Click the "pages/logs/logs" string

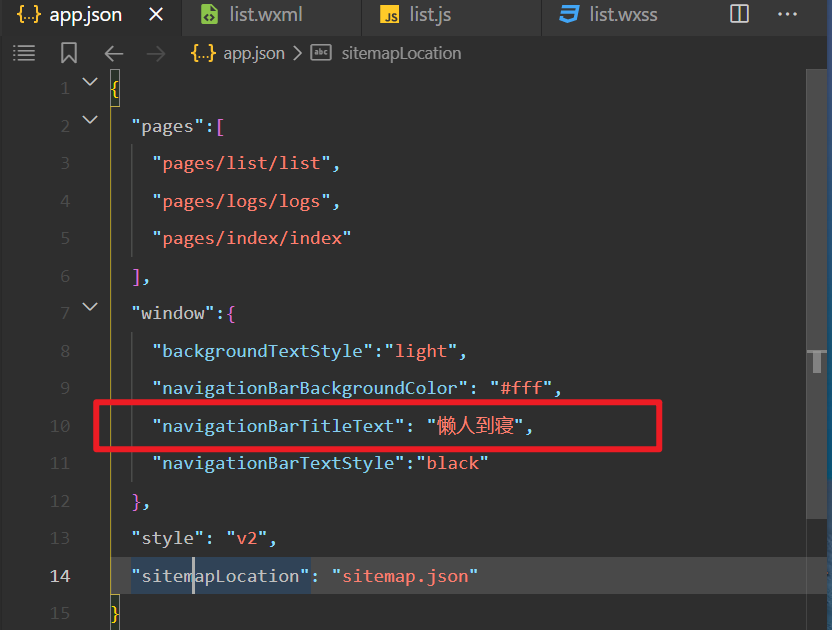point(241,201)
